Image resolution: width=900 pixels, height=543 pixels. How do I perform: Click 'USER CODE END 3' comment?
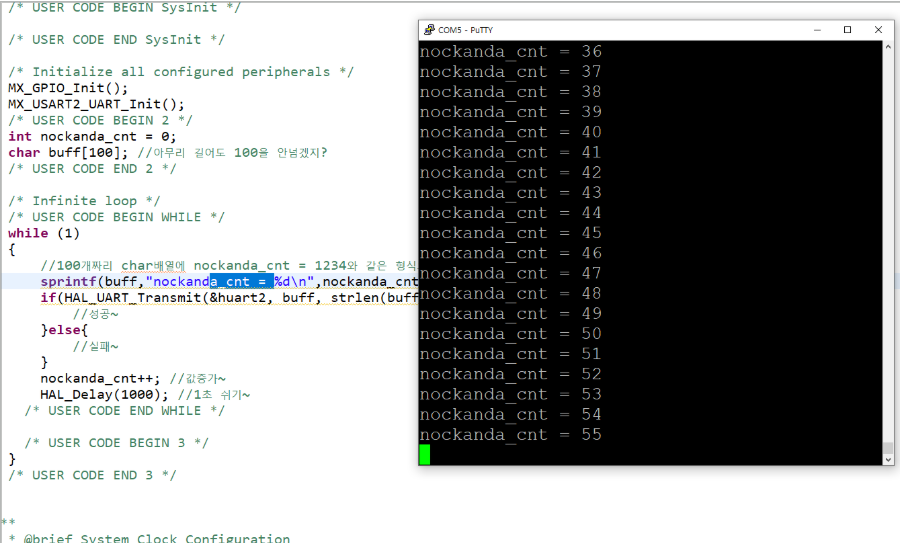92,475
